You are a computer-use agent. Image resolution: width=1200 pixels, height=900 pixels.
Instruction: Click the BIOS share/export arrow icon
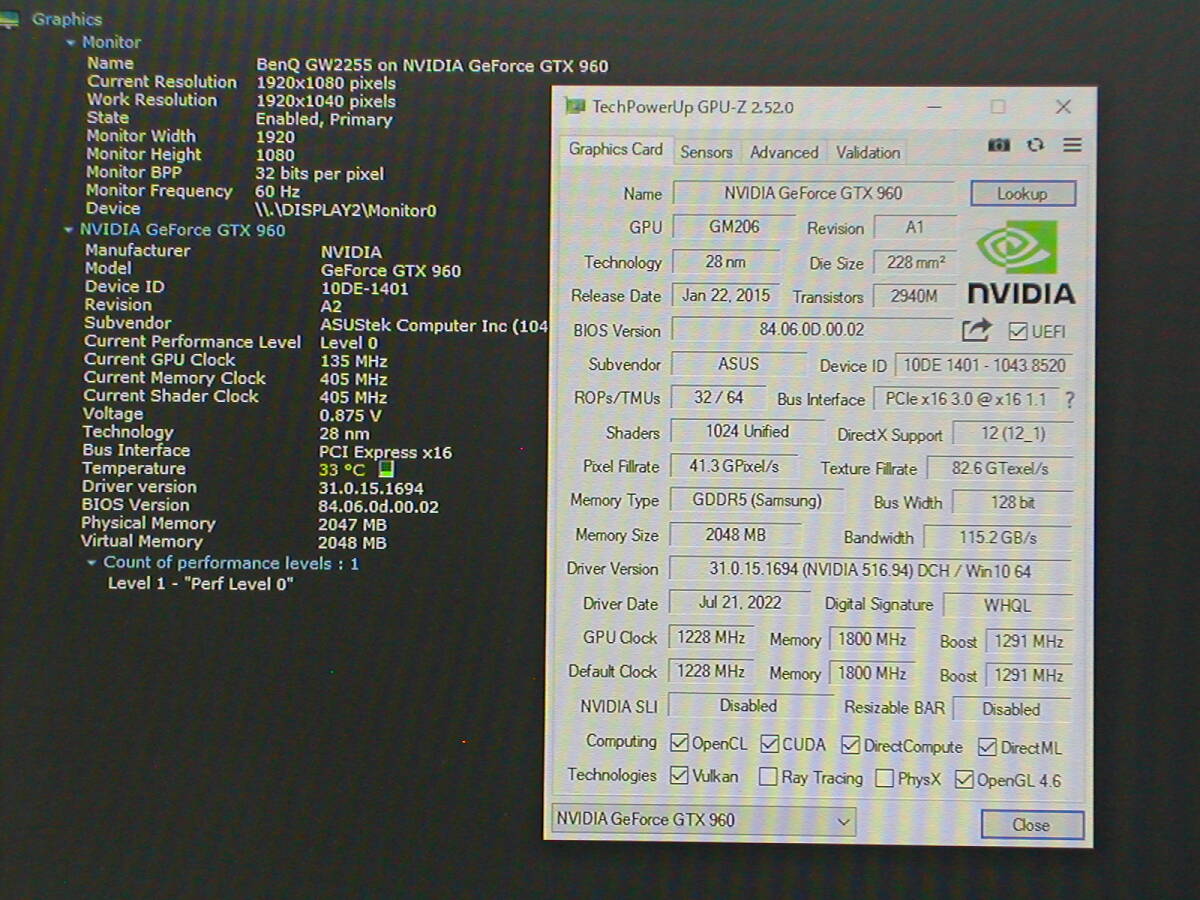976,330
